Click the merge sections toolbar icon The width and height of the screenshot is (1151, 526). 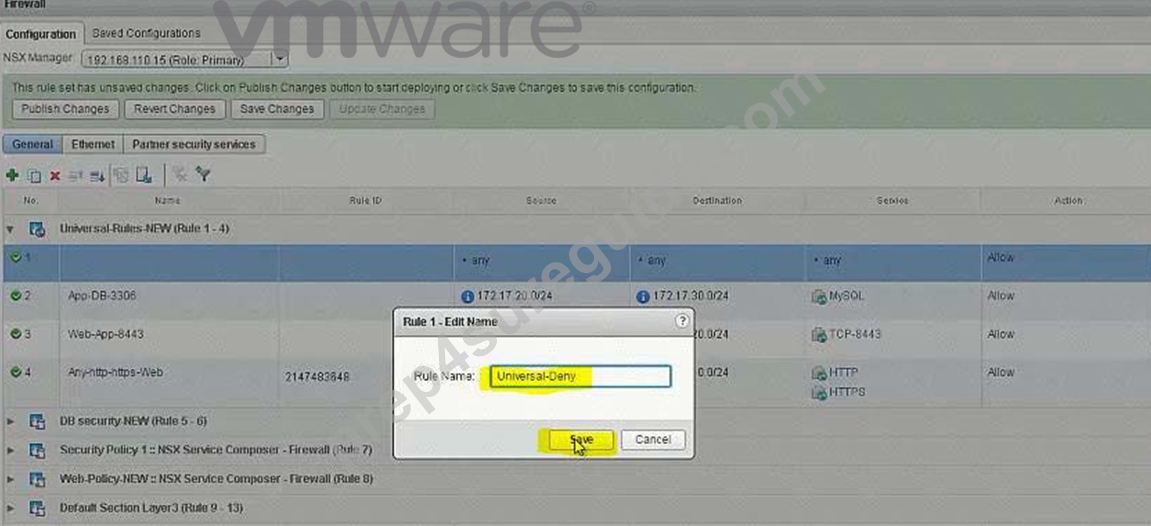pyautogui.click(x=121, y=175)
